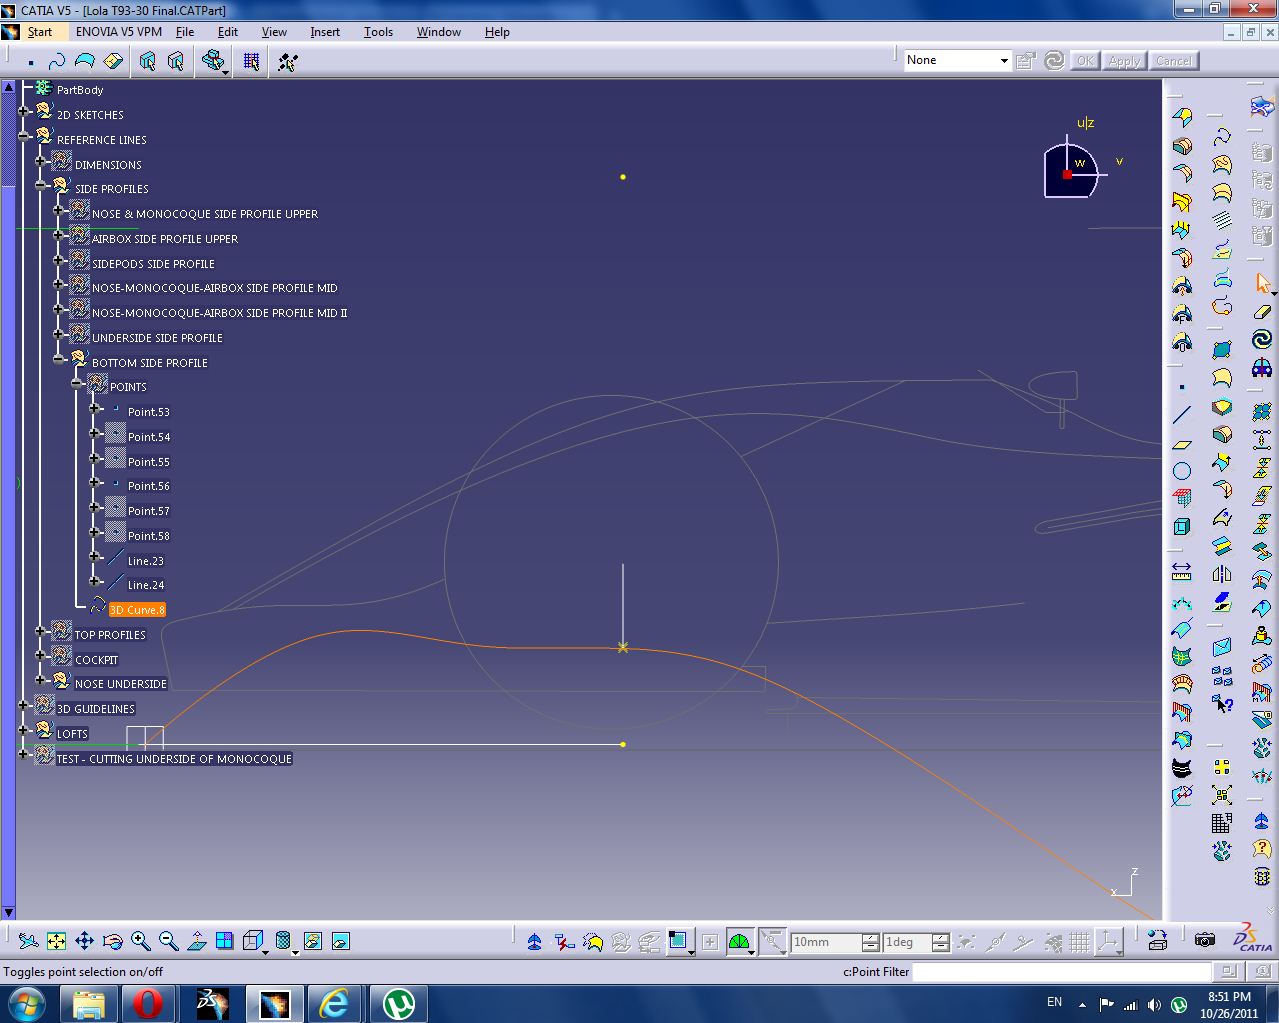The image size is (1279, 1023).
Task: Switch to Isometric View using the cube icon
Action: coord(253,941)
